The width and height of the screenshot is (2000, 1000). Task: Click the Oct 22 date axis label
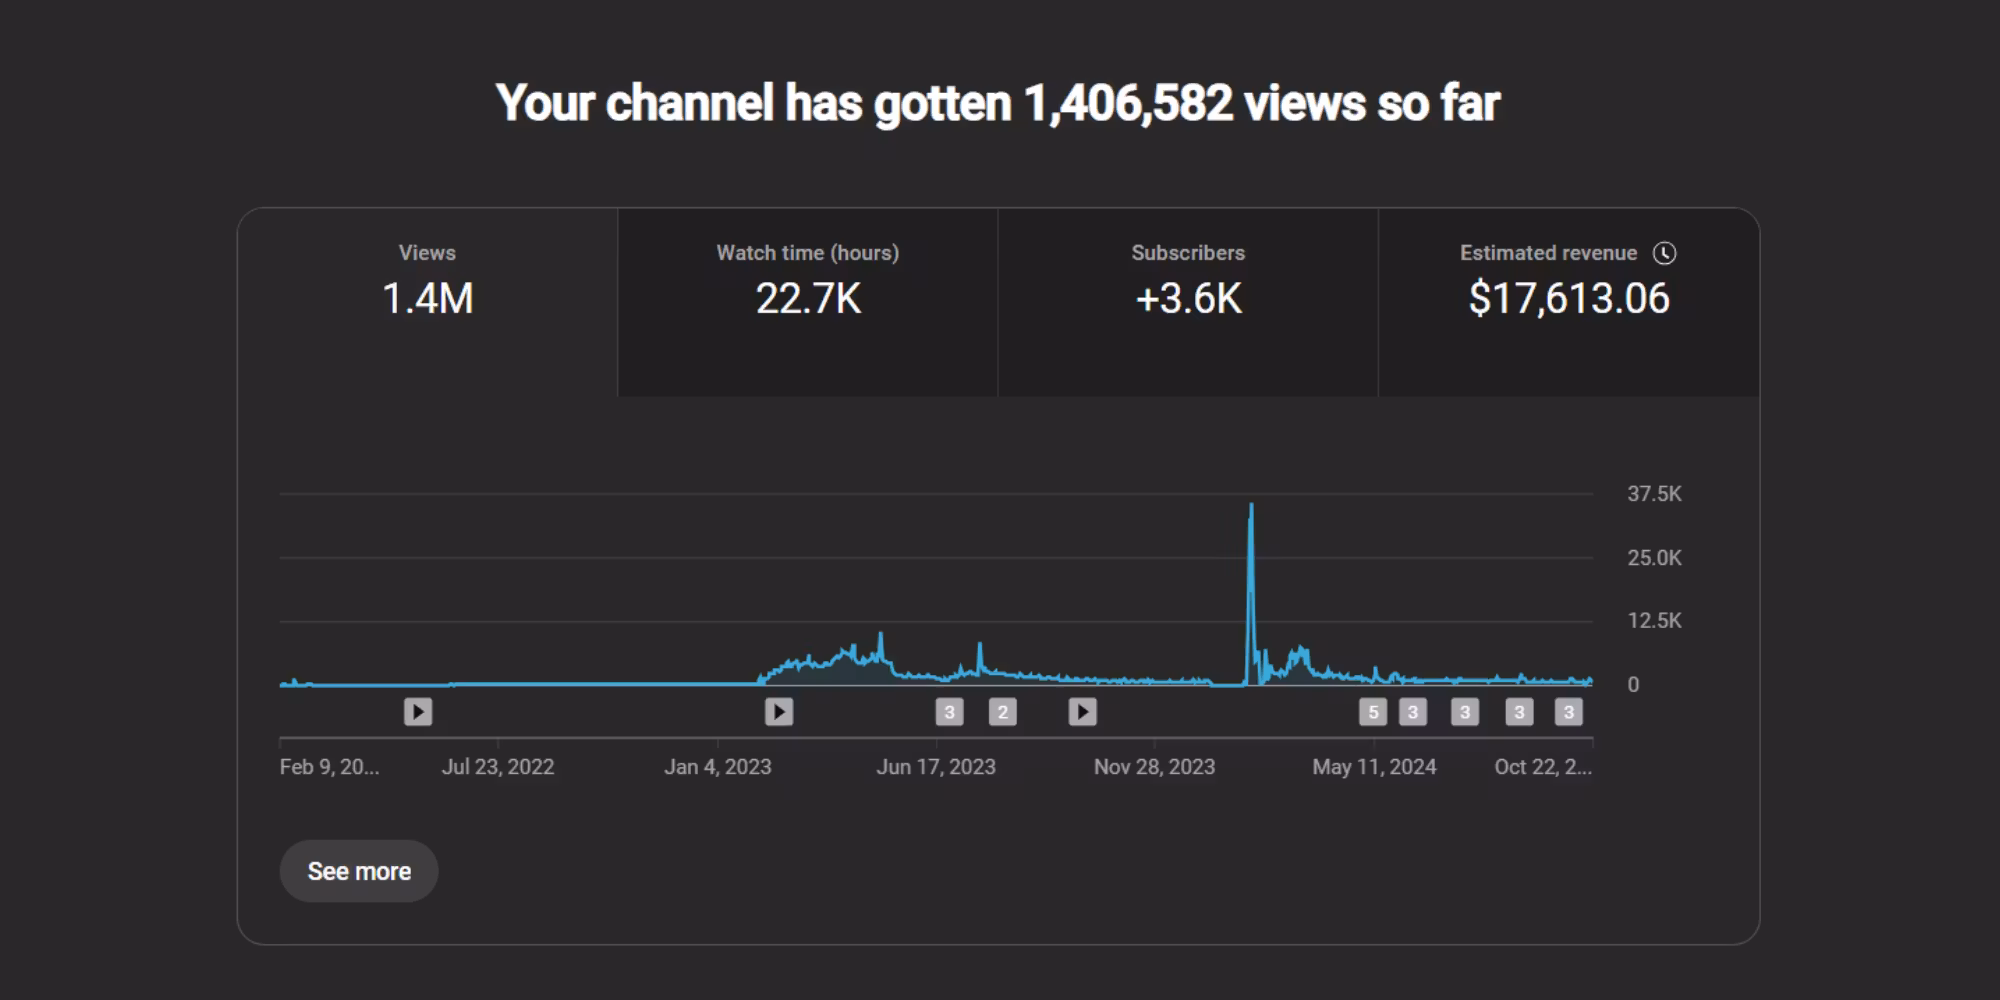click(x=1542, y=767)
